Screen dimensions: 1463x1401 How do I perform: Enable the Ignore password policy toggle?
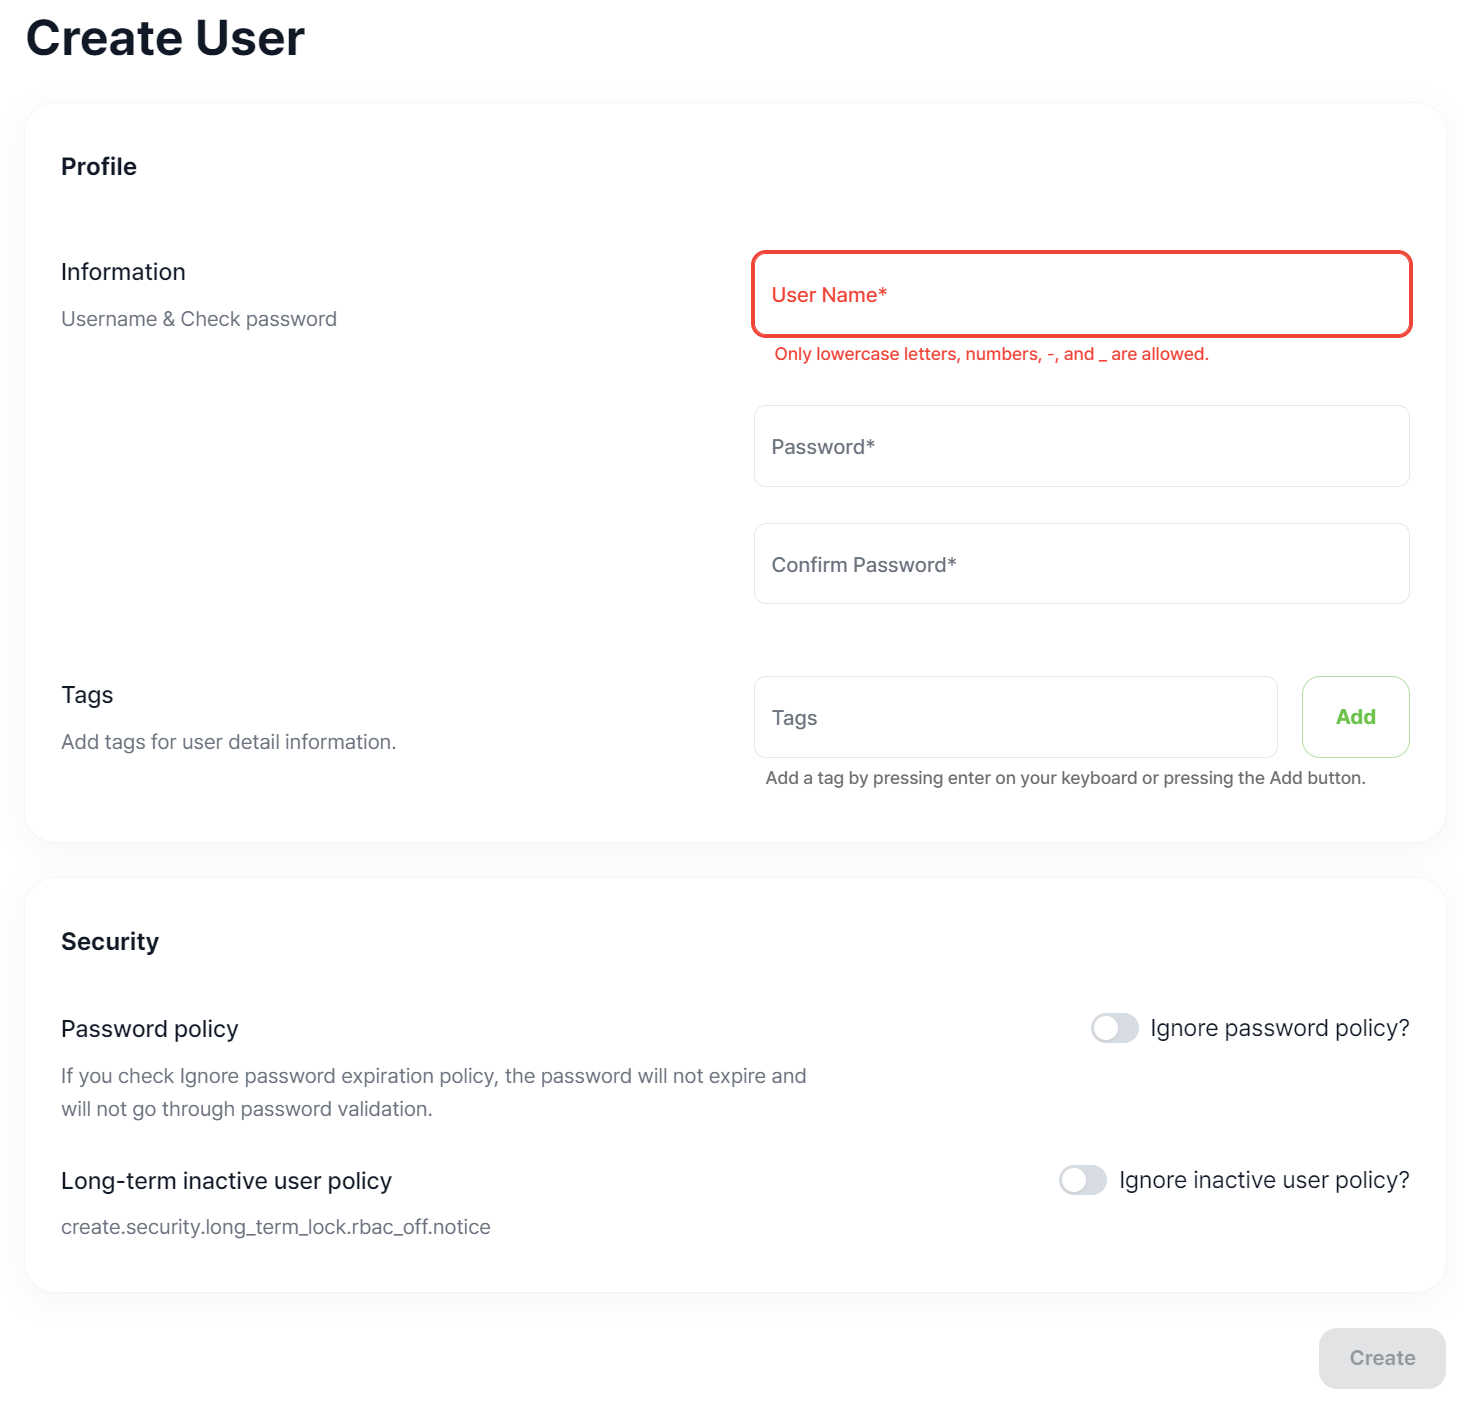coord(1115,1027)
